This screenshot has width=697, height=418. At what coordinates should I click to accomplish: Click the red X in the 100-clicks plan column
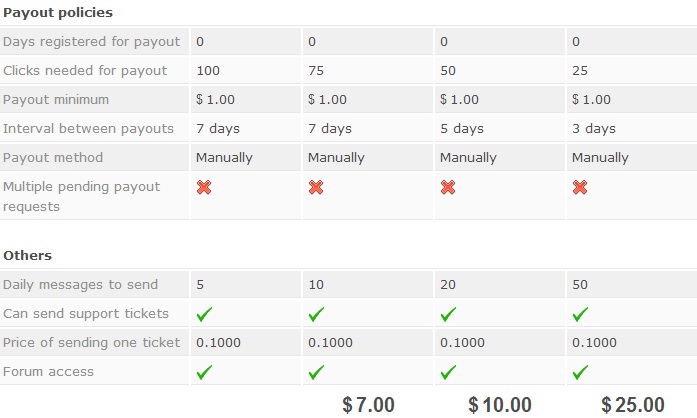[x=204, y=187]
